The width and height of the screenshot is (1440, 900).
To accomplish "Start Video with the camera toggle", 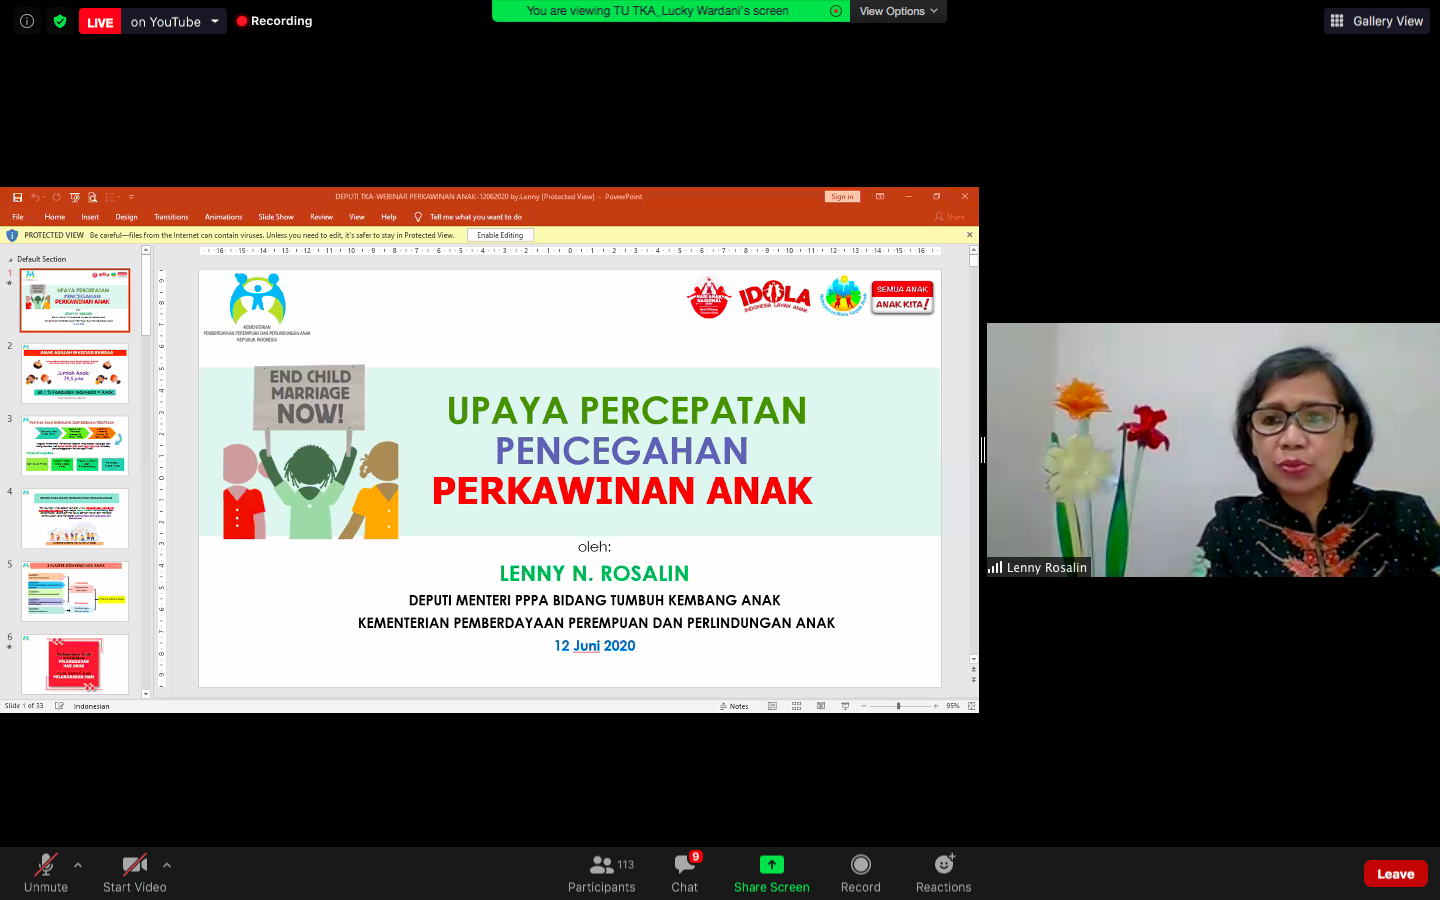I will click(134, 873).
